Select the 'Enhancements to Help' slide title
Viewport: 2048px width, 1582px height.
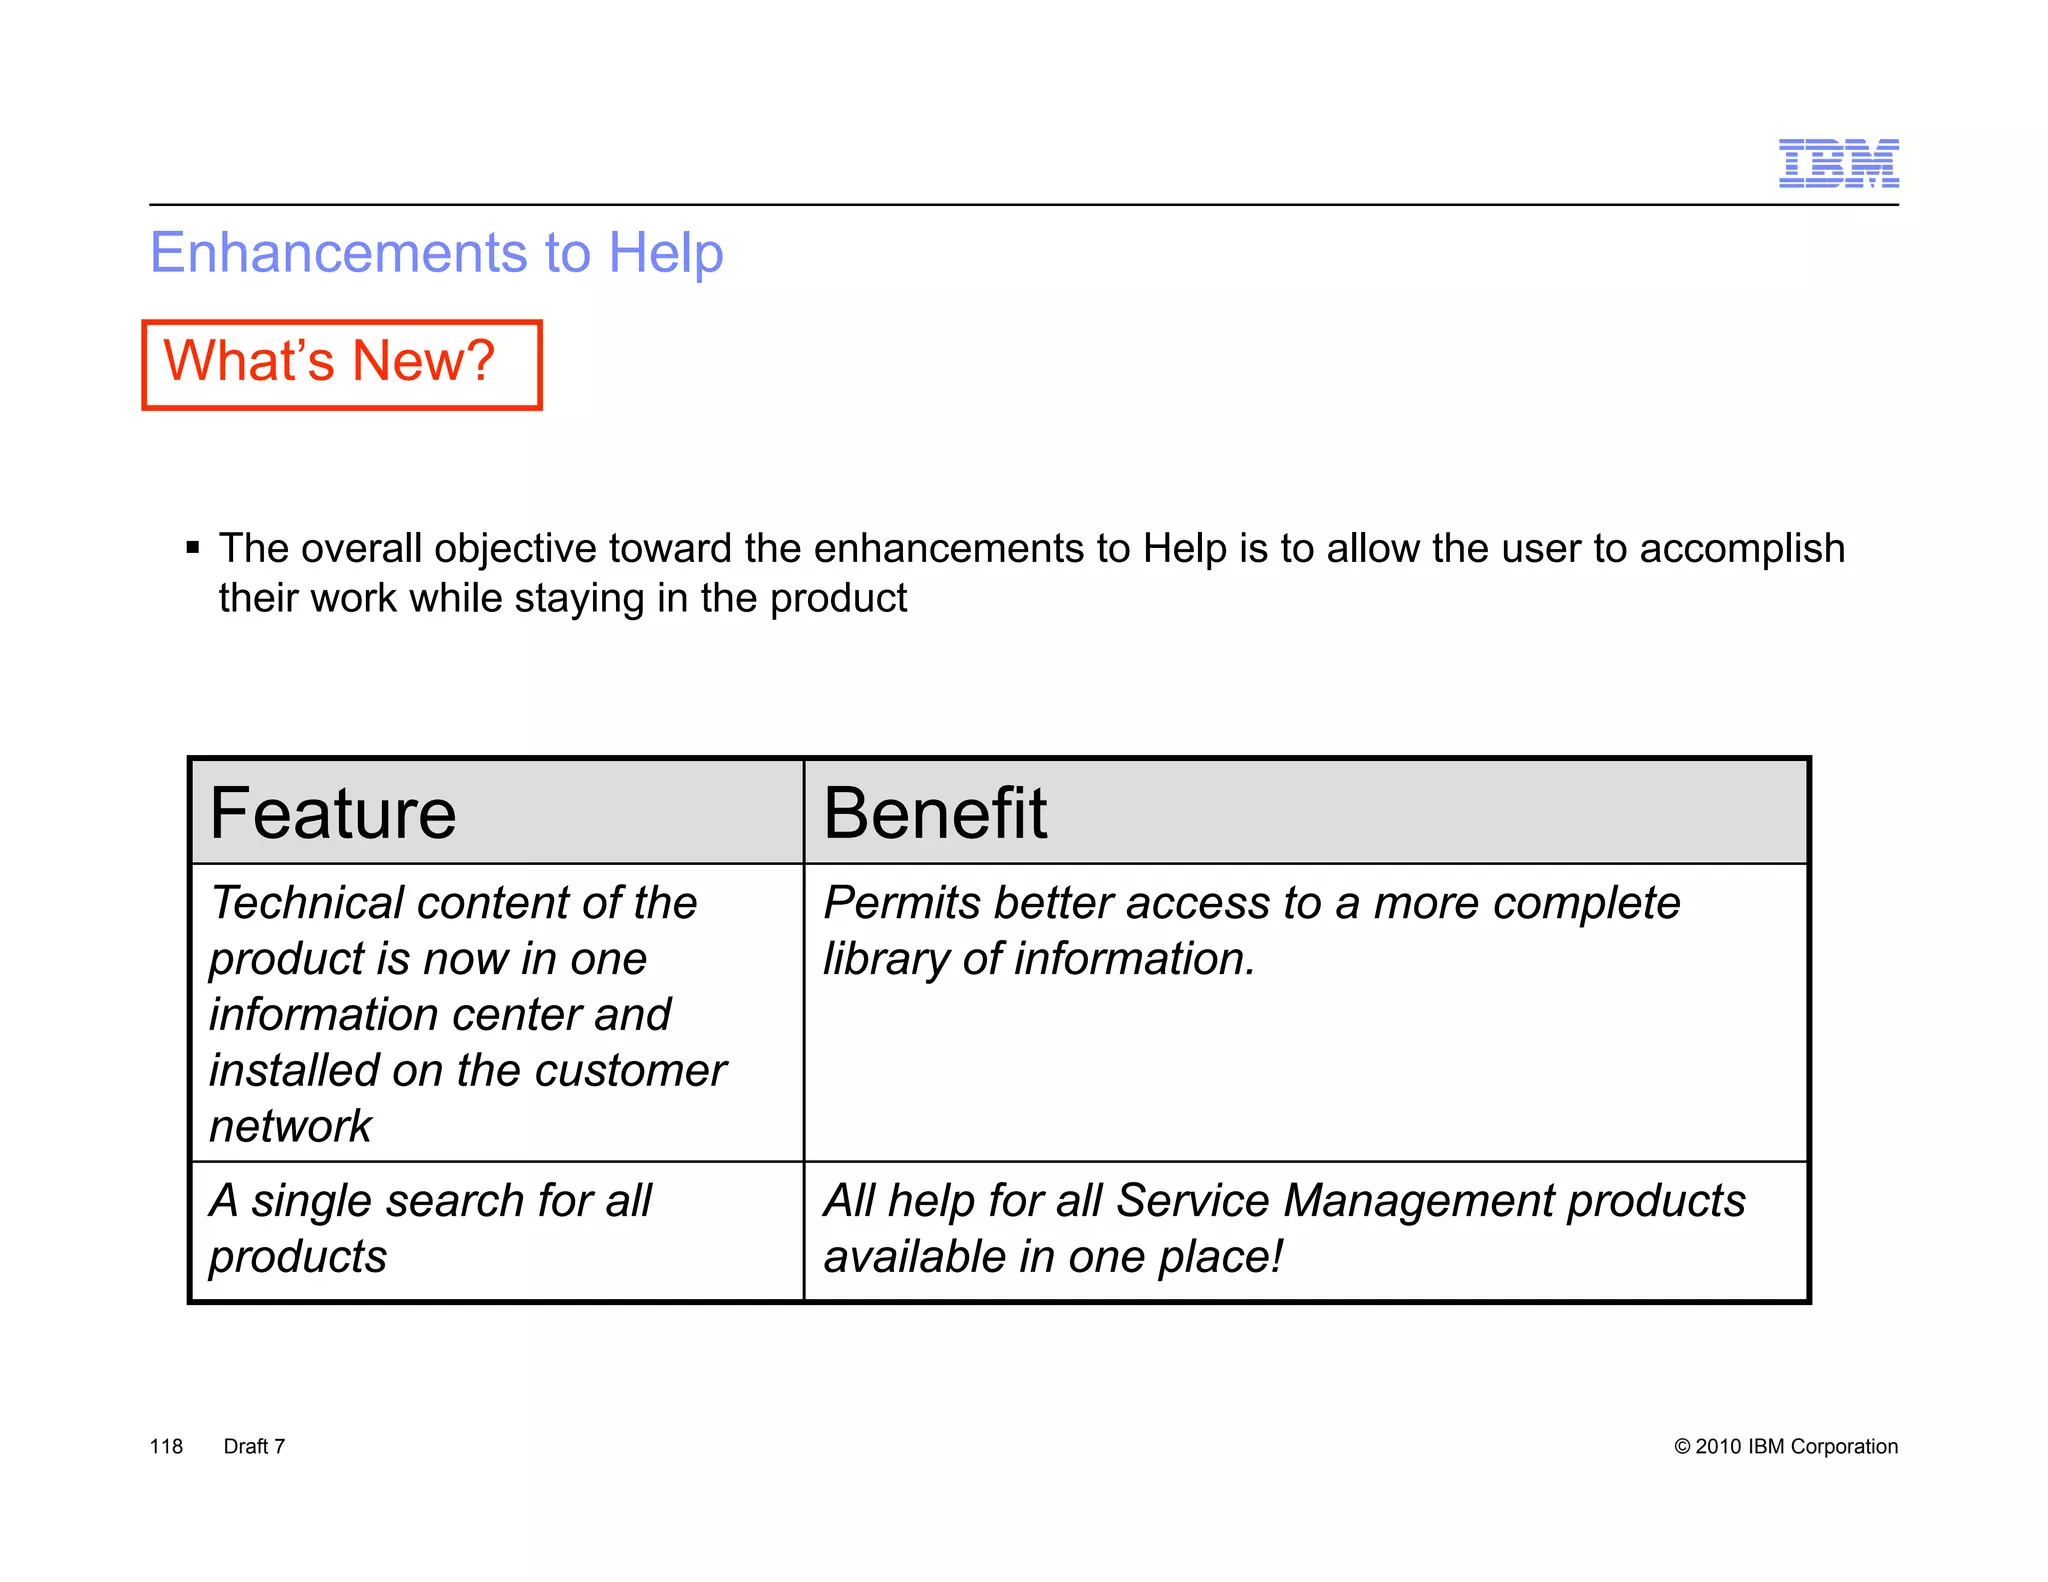pos(436,252)
